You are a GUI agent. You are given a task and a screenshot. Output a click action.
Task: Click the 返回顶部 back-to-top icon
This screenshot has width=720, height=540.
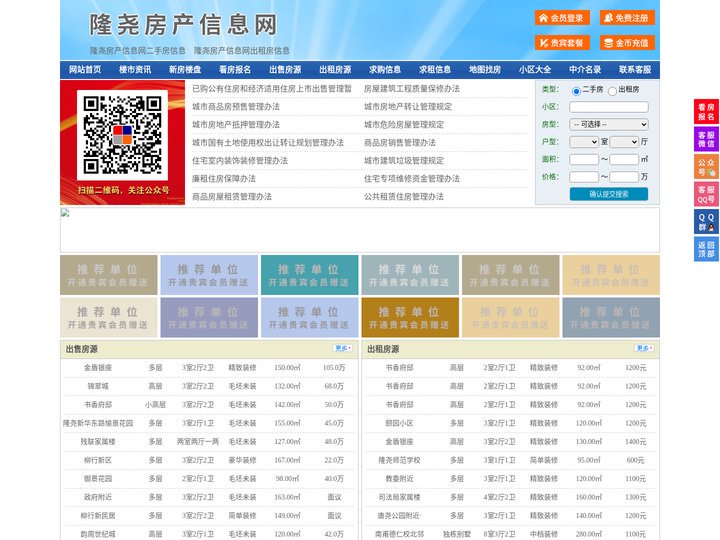coord(706,249)
